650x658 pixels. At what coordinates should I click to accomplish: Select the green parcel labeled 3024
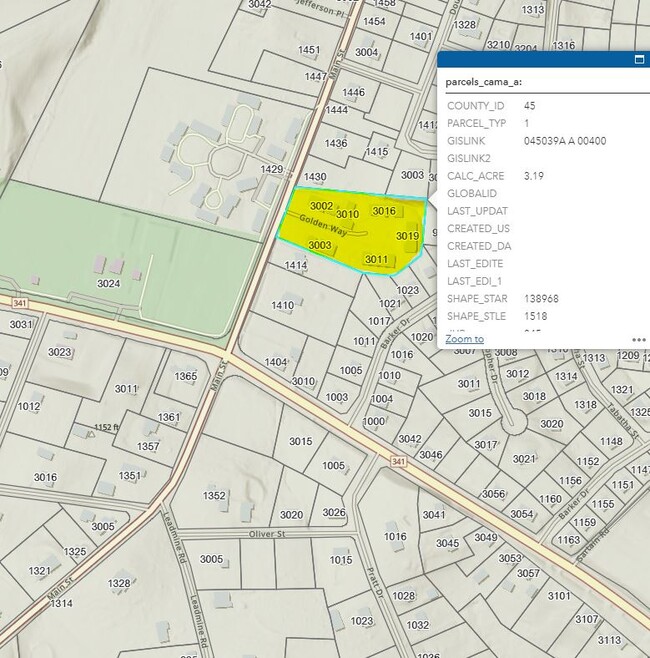tap(108, 284)
